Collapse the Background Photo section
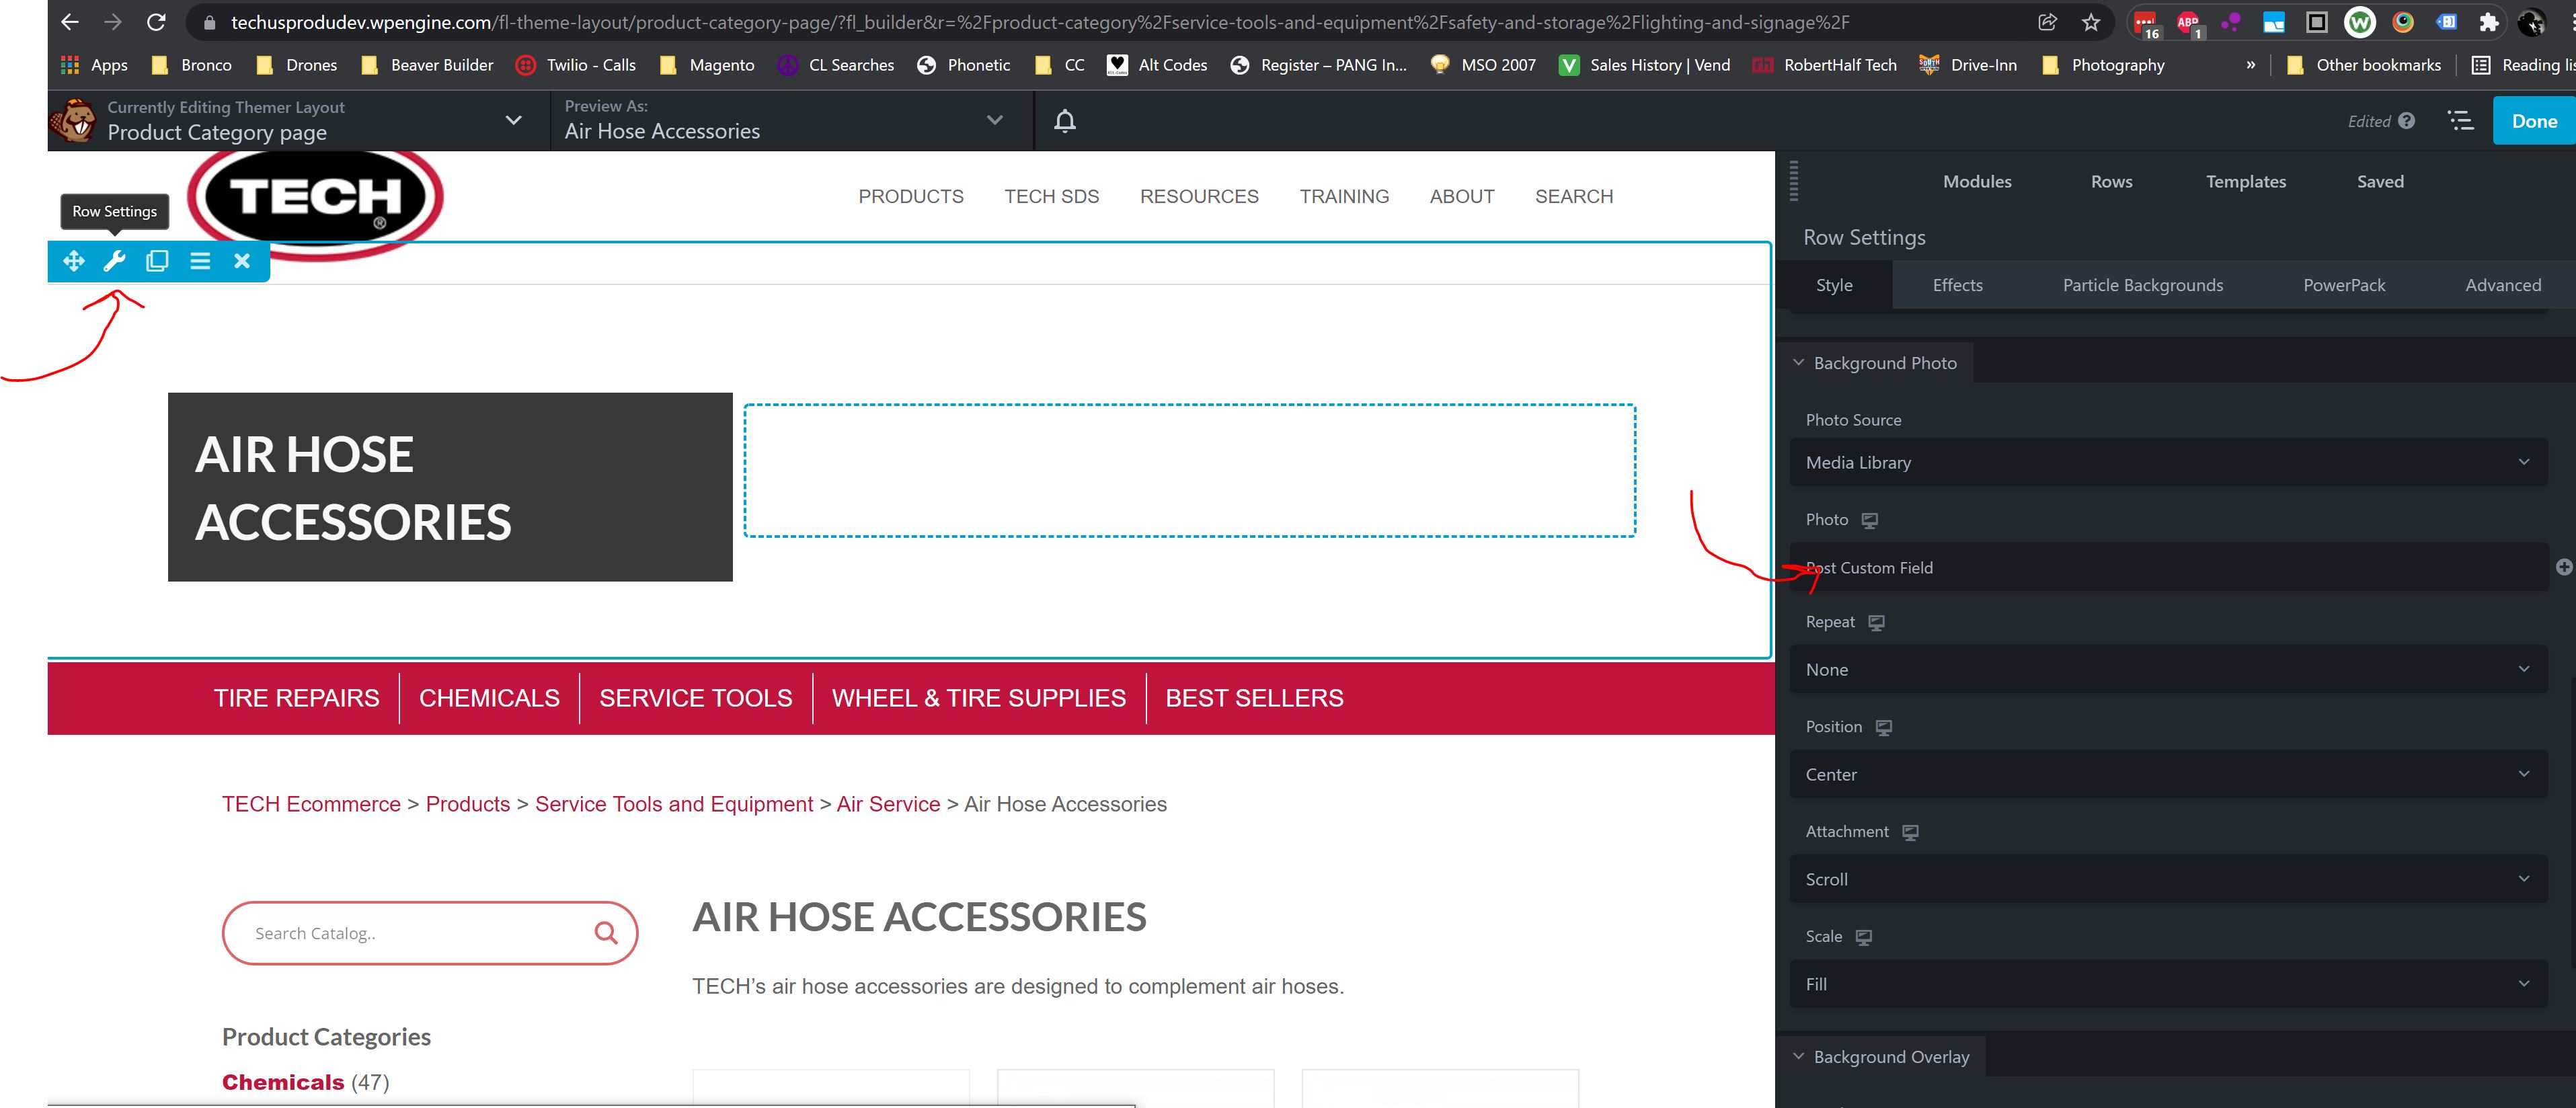 pyautogui.click(x=1875, y=362)
